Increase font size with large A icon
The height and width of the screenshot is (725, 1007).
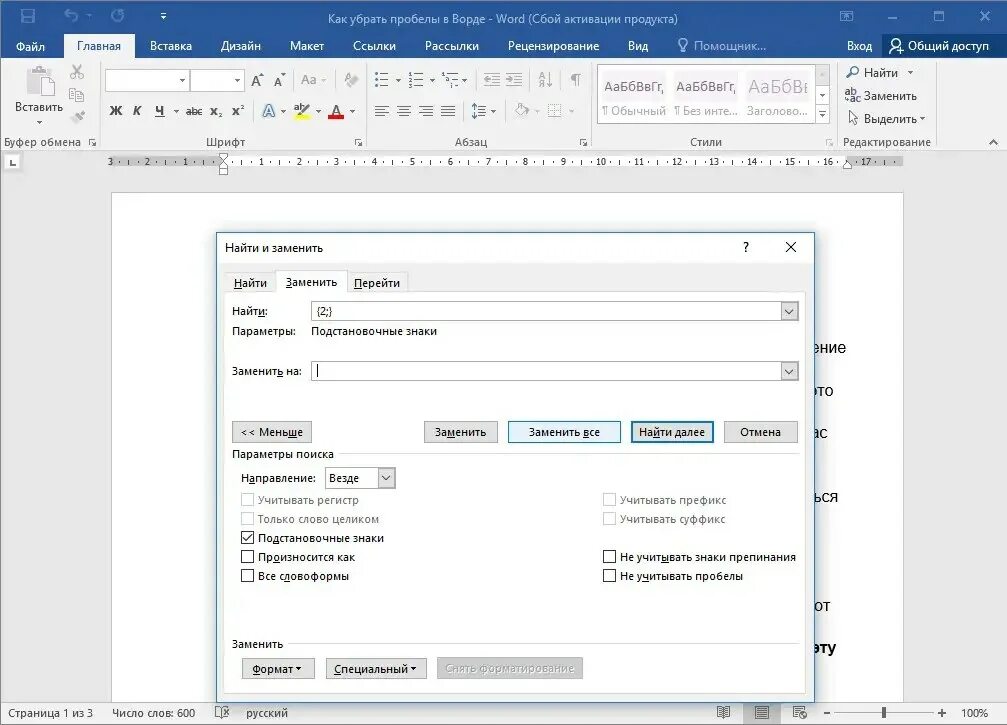(x=257, y=80)
